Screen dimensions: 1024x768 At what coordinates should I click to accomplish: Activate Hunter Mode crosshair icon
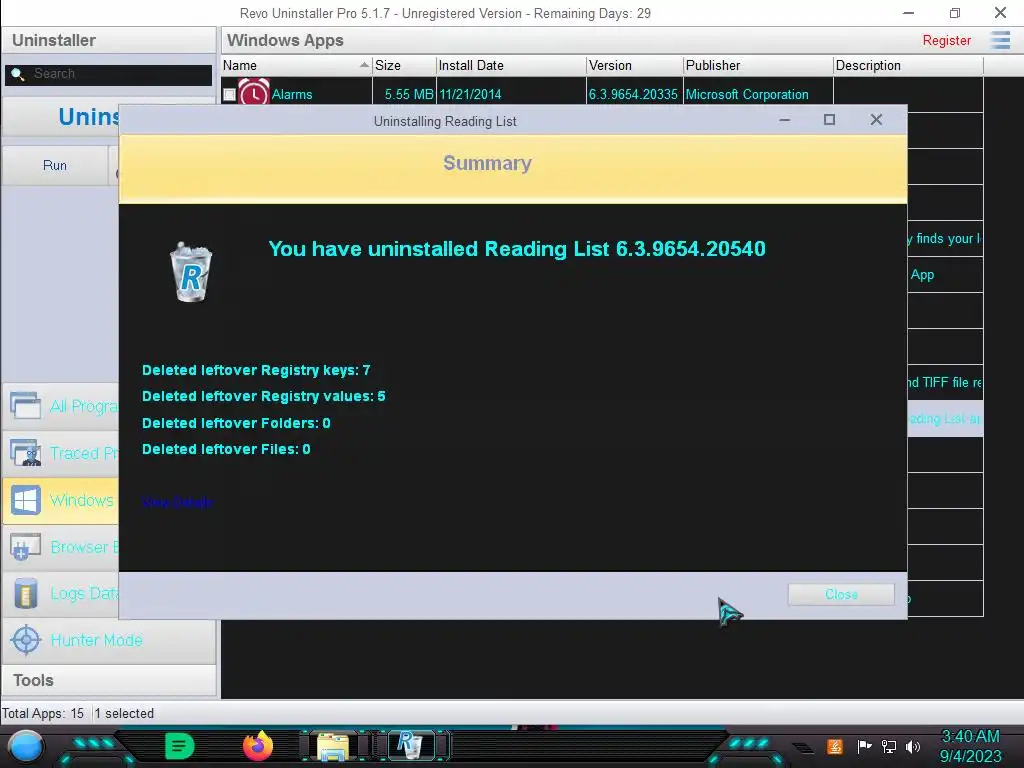[x=26, y=640]
